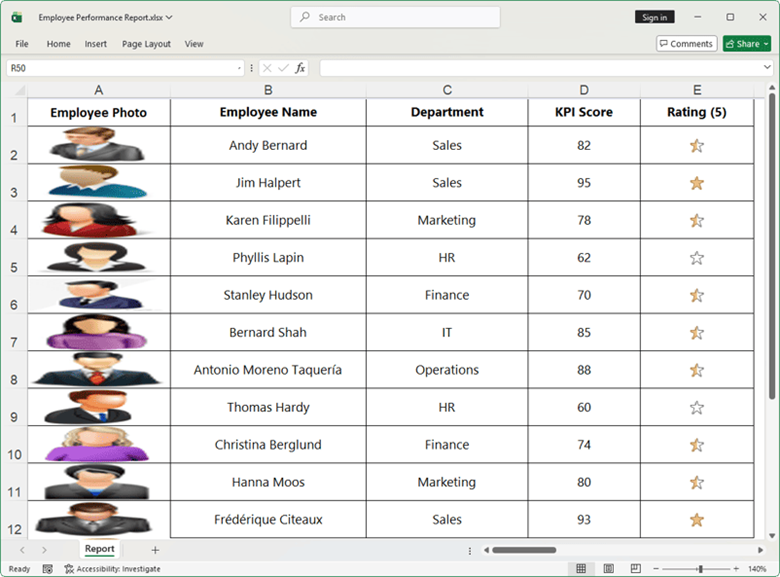
Task: Click the zoom in plus button
Action: 736,569
